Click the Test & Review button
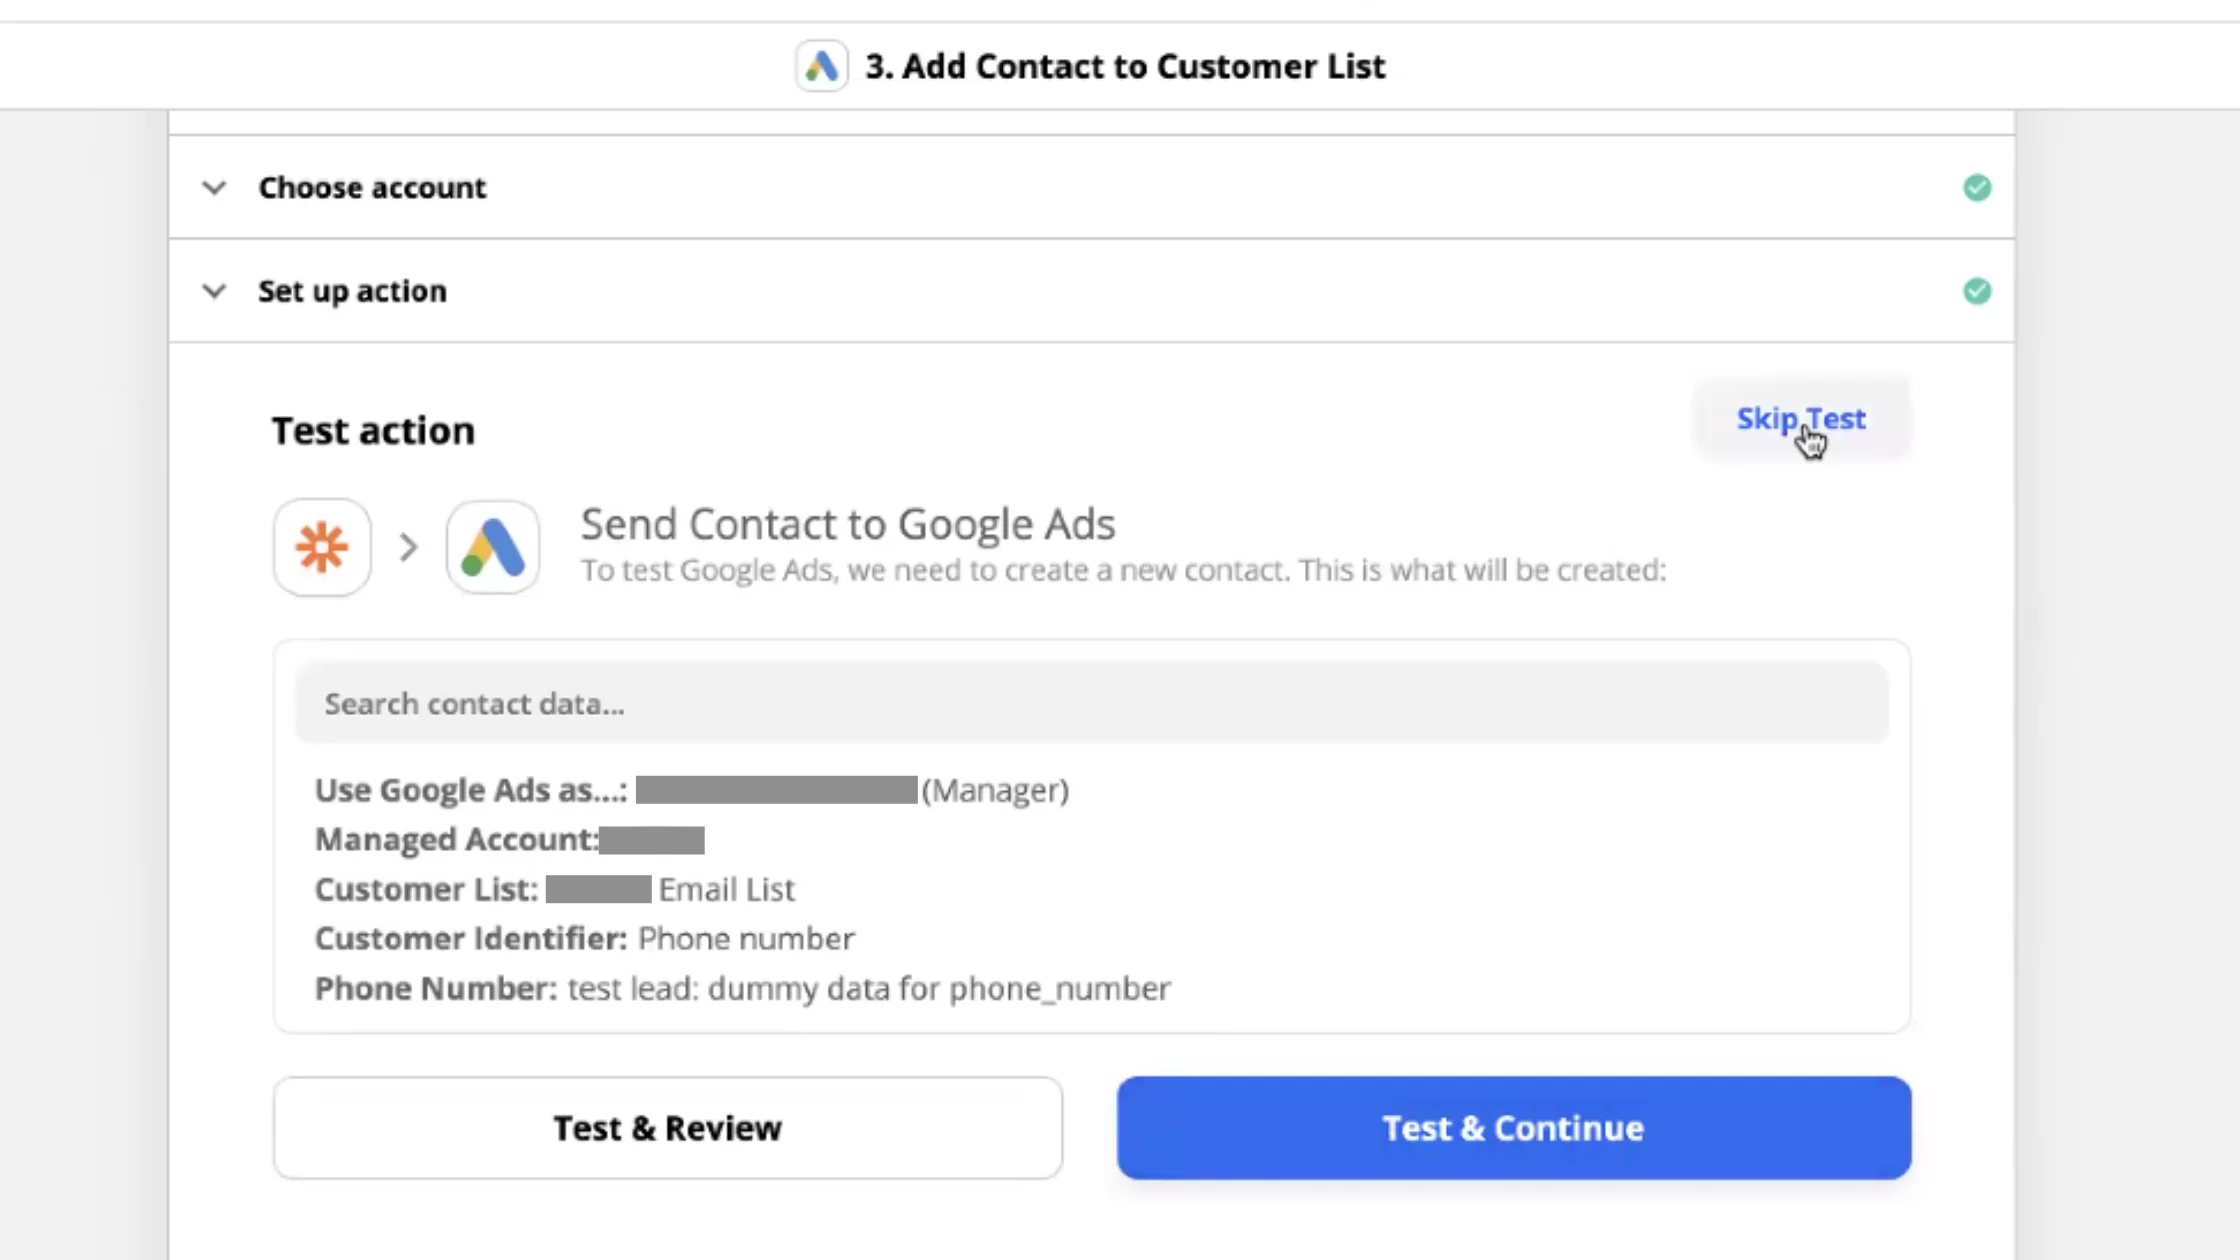The image size is (2240, 1260). [x=667, y=1127]
